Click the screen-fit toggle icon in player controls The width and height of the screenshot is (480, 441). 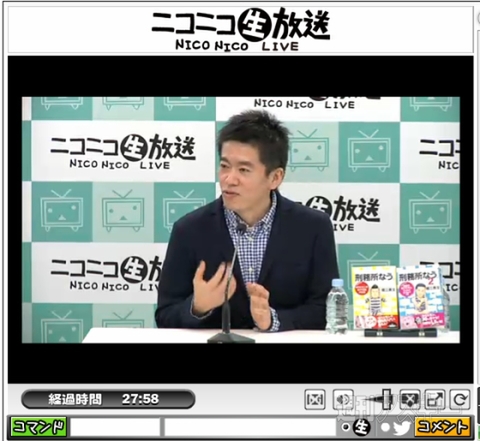[315, 399]
